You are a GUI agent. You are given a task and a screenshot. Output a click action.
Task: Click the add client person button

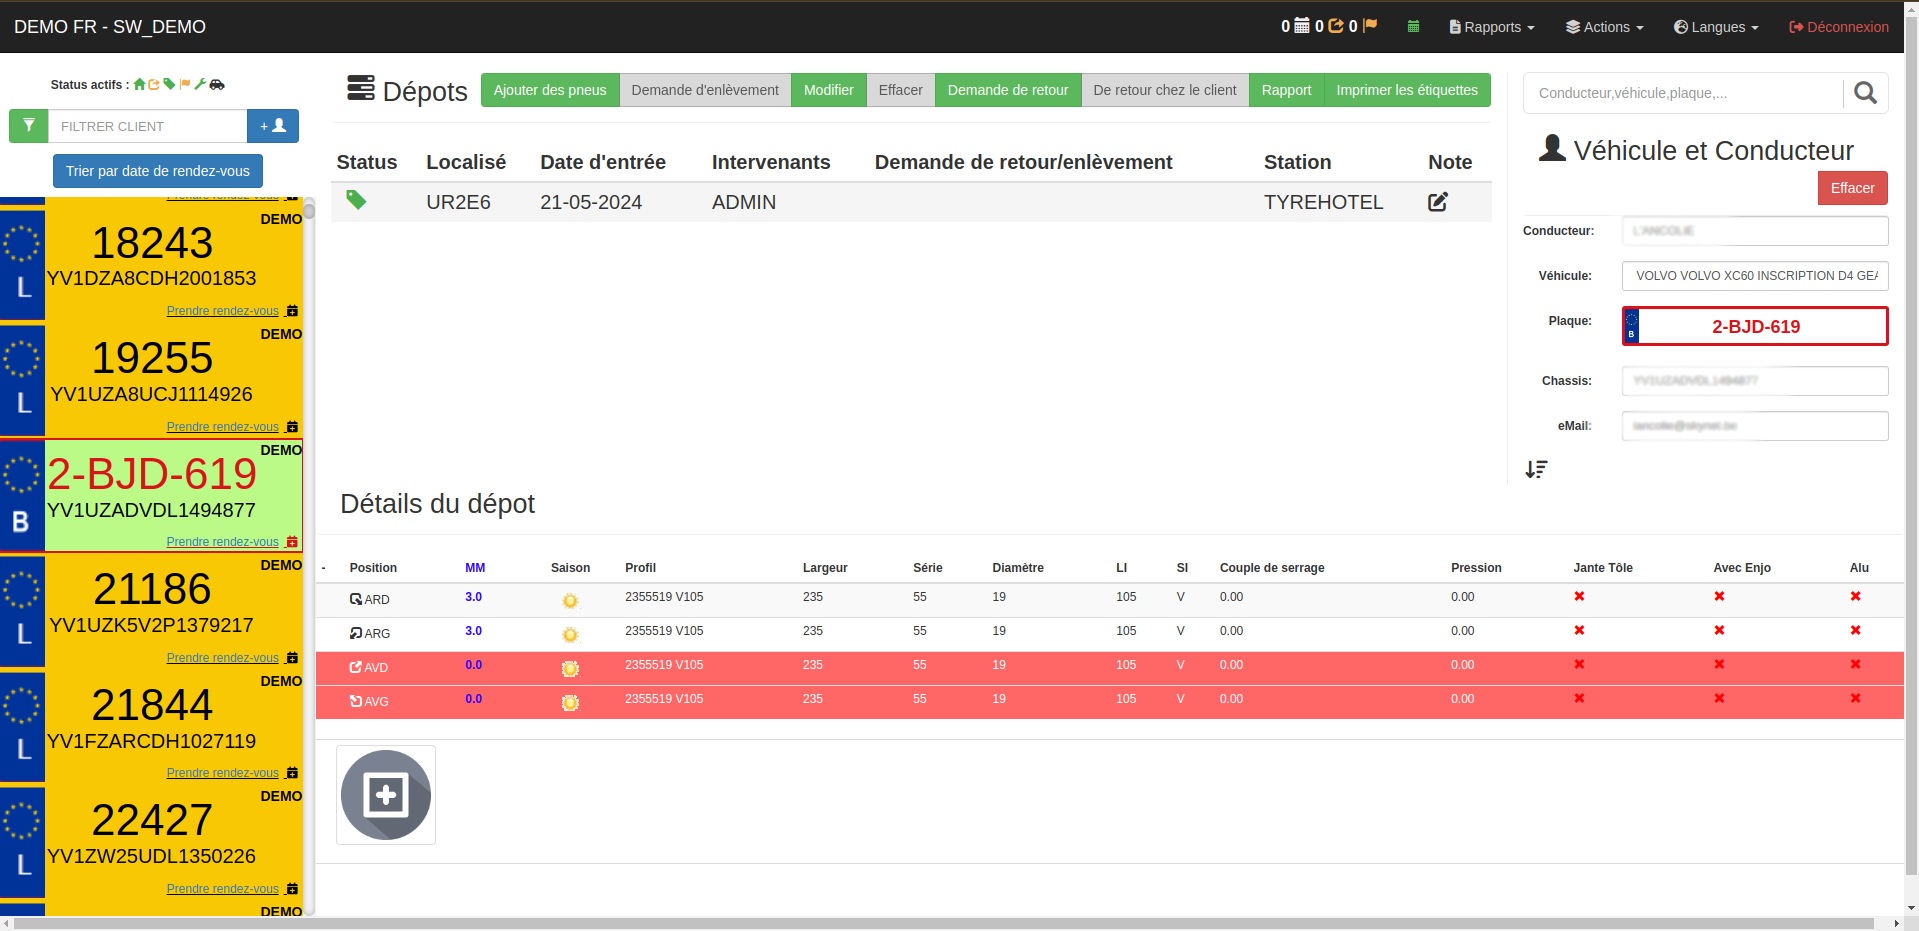tap(273, 126)
